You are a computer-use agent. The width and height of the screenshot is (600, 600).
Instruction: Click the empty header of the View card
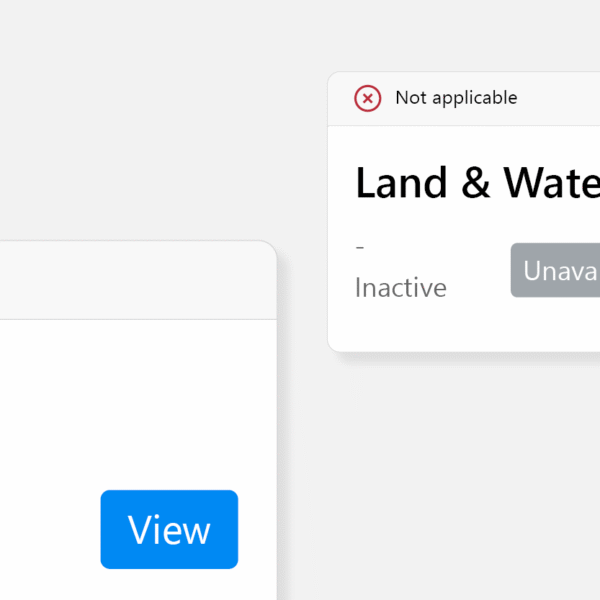[x=130, y=281]
